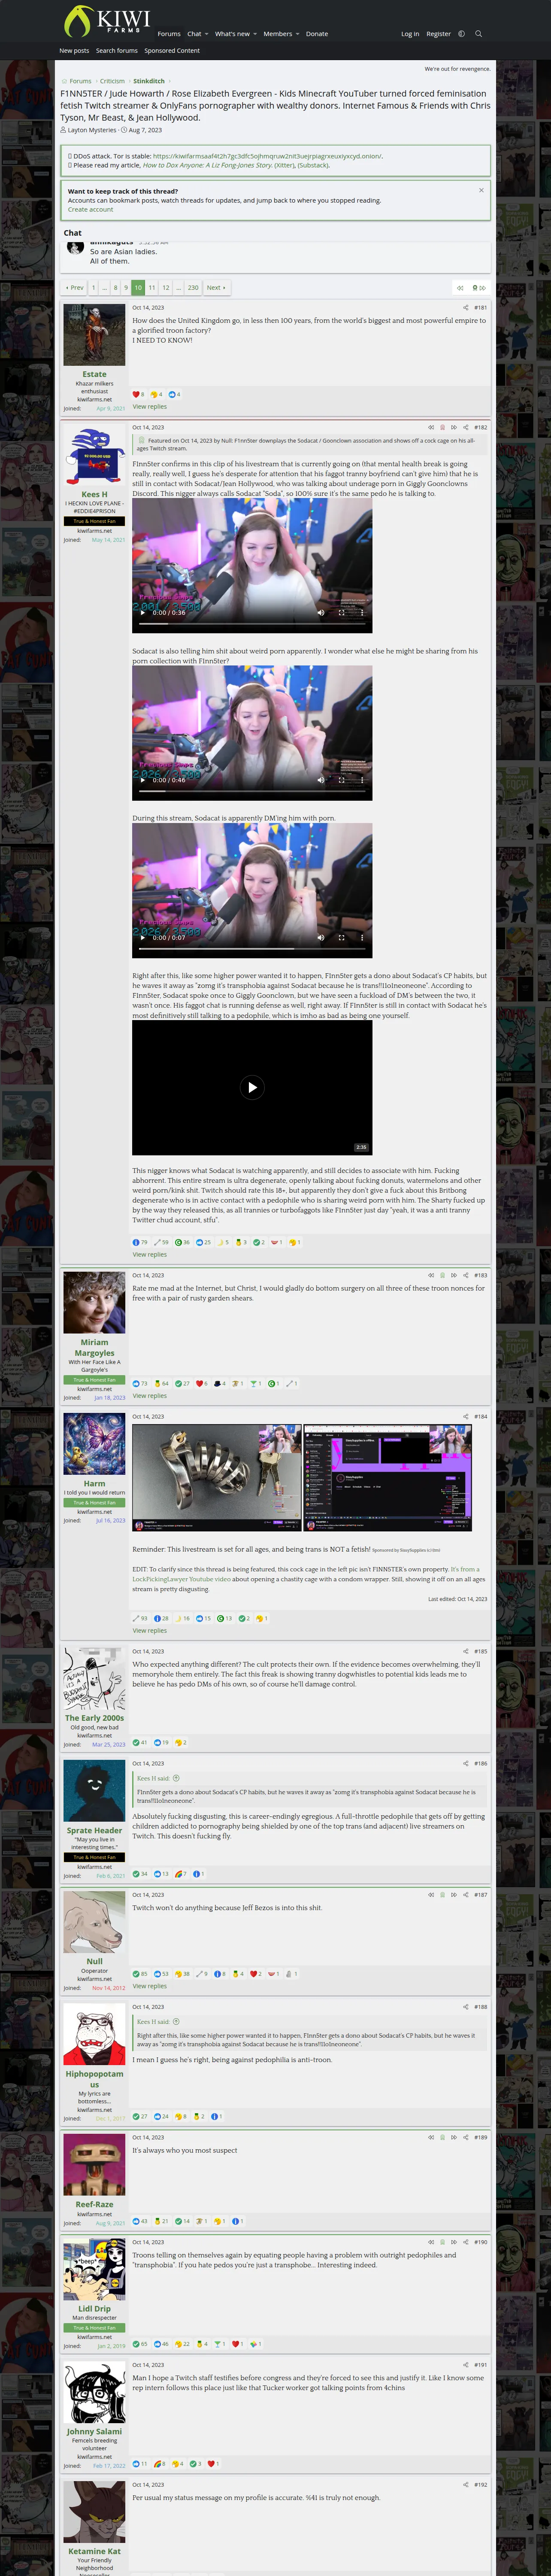Switch to the Search forums tab
Viewport: 551px width, 2576px height.
117,51
